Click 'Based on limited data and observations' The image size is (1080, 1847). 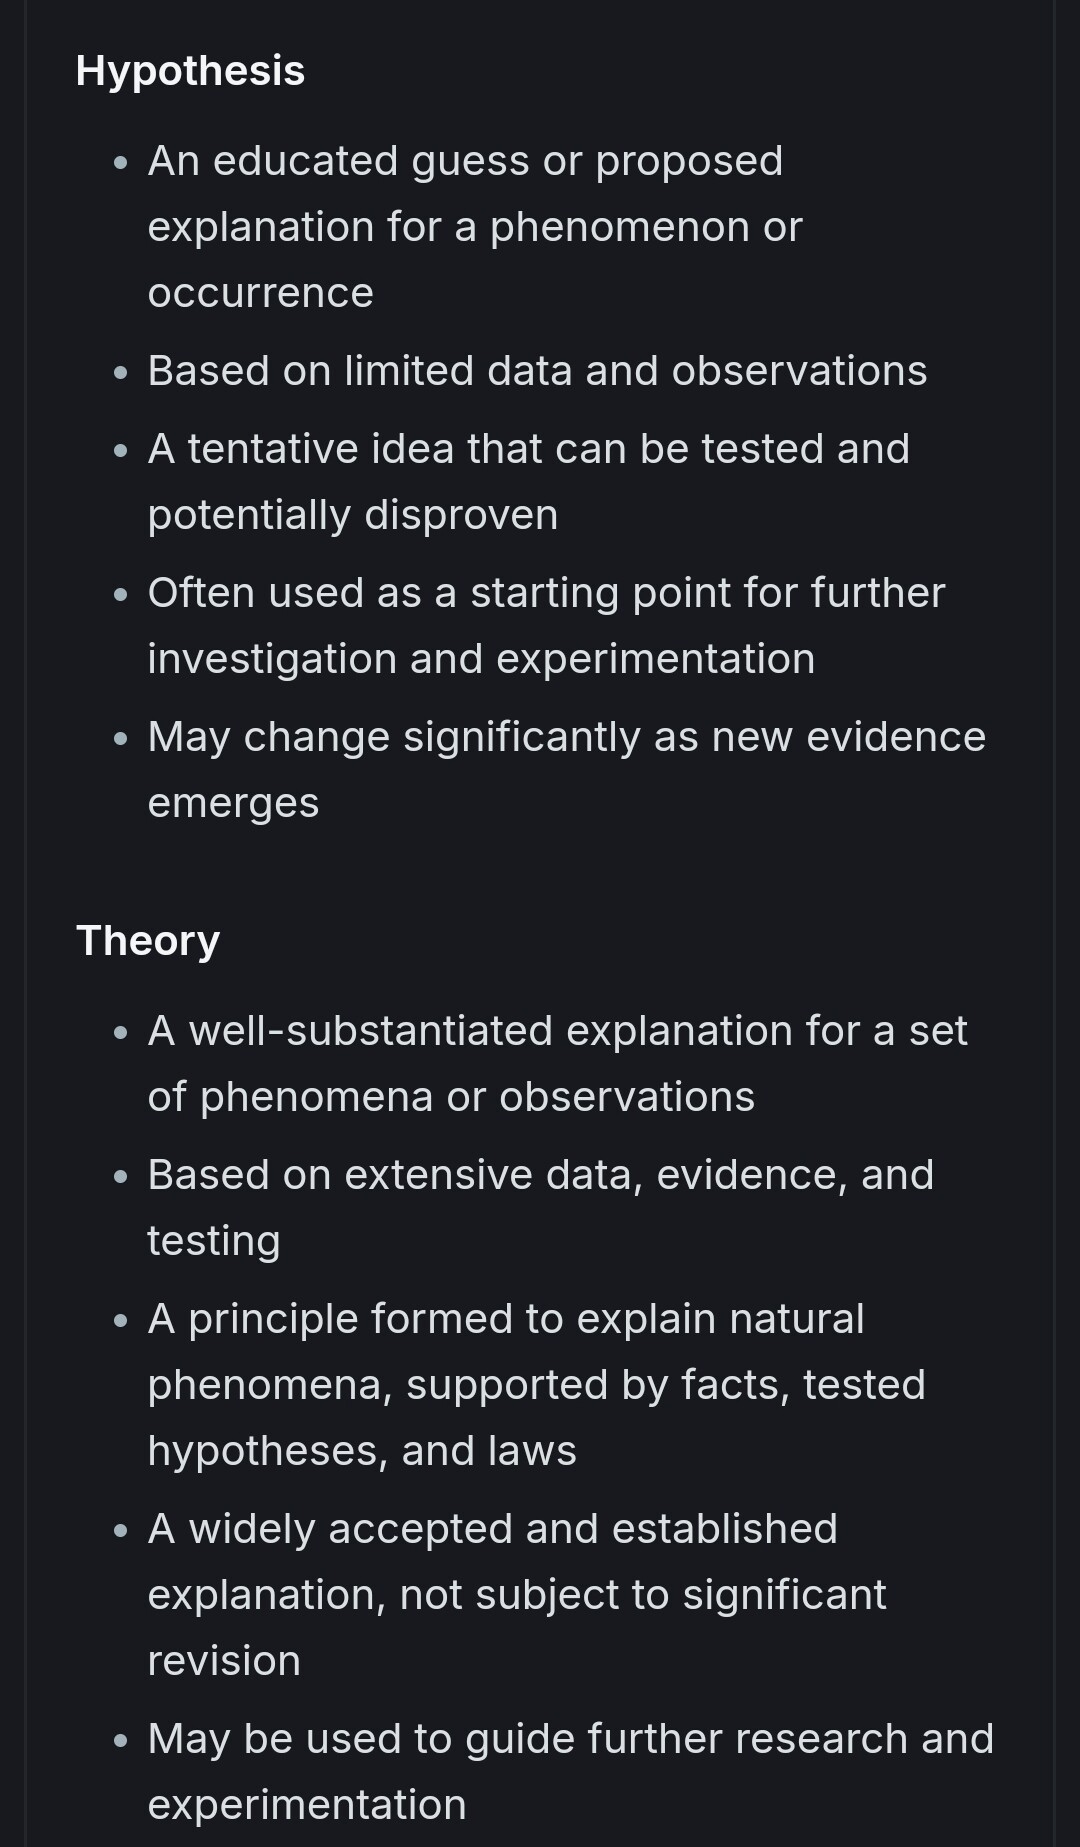[x=537, y=371]
